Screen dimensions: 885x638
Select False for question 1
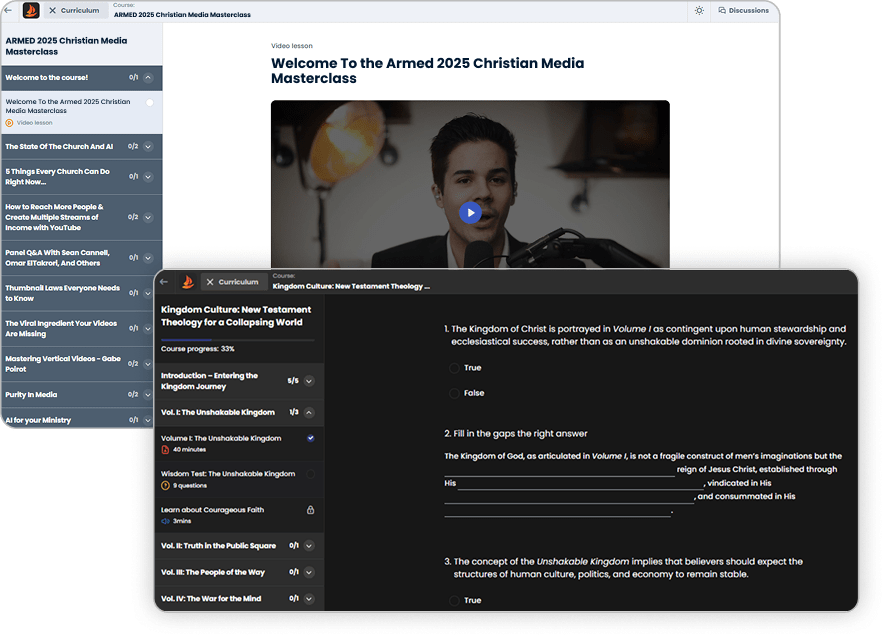pos(454,393)
